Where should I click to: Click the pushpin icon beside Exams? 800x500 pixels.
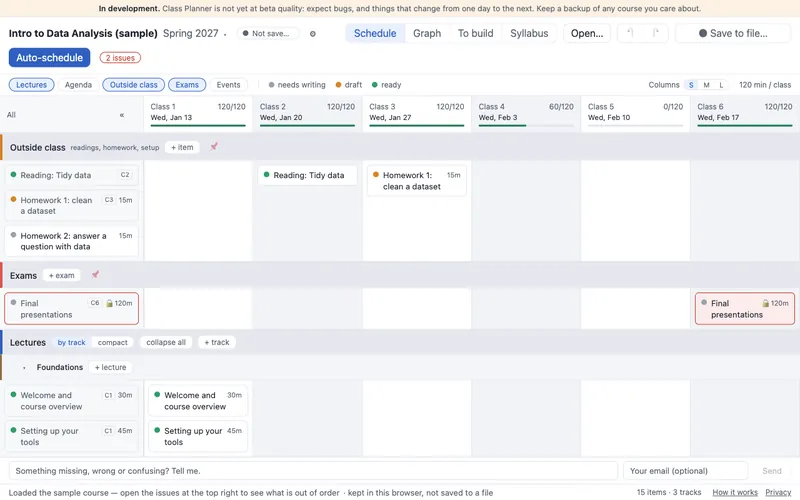(x=95, y=275)
